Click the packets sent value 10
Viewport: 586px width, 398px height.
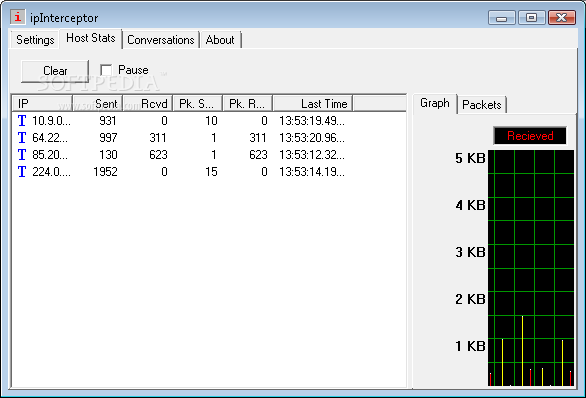pos(211,121)
